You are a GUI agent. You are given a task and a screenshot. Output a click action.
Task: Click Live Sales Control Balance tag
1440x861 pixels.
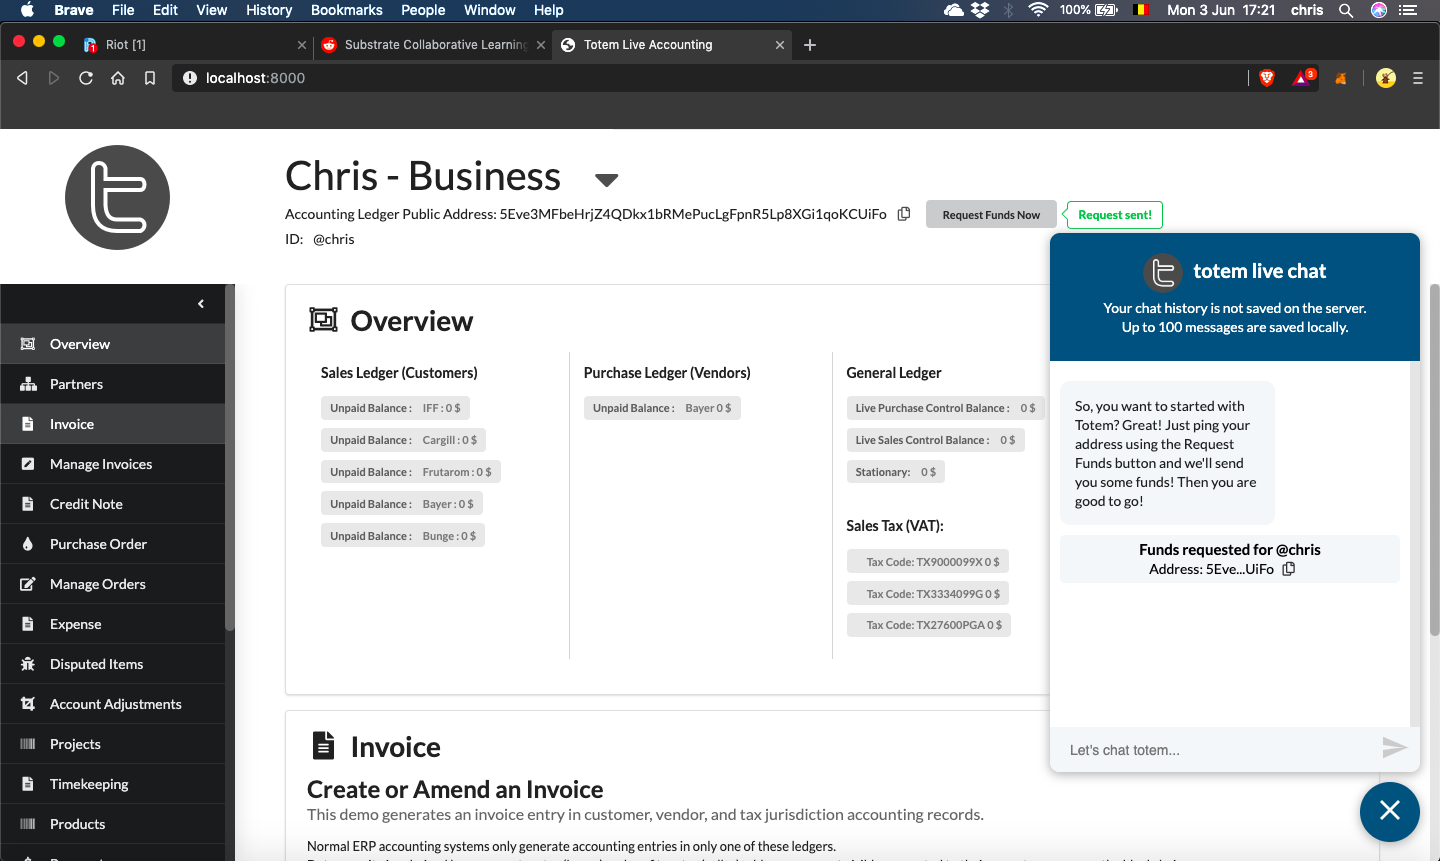[x=936, y=440]
